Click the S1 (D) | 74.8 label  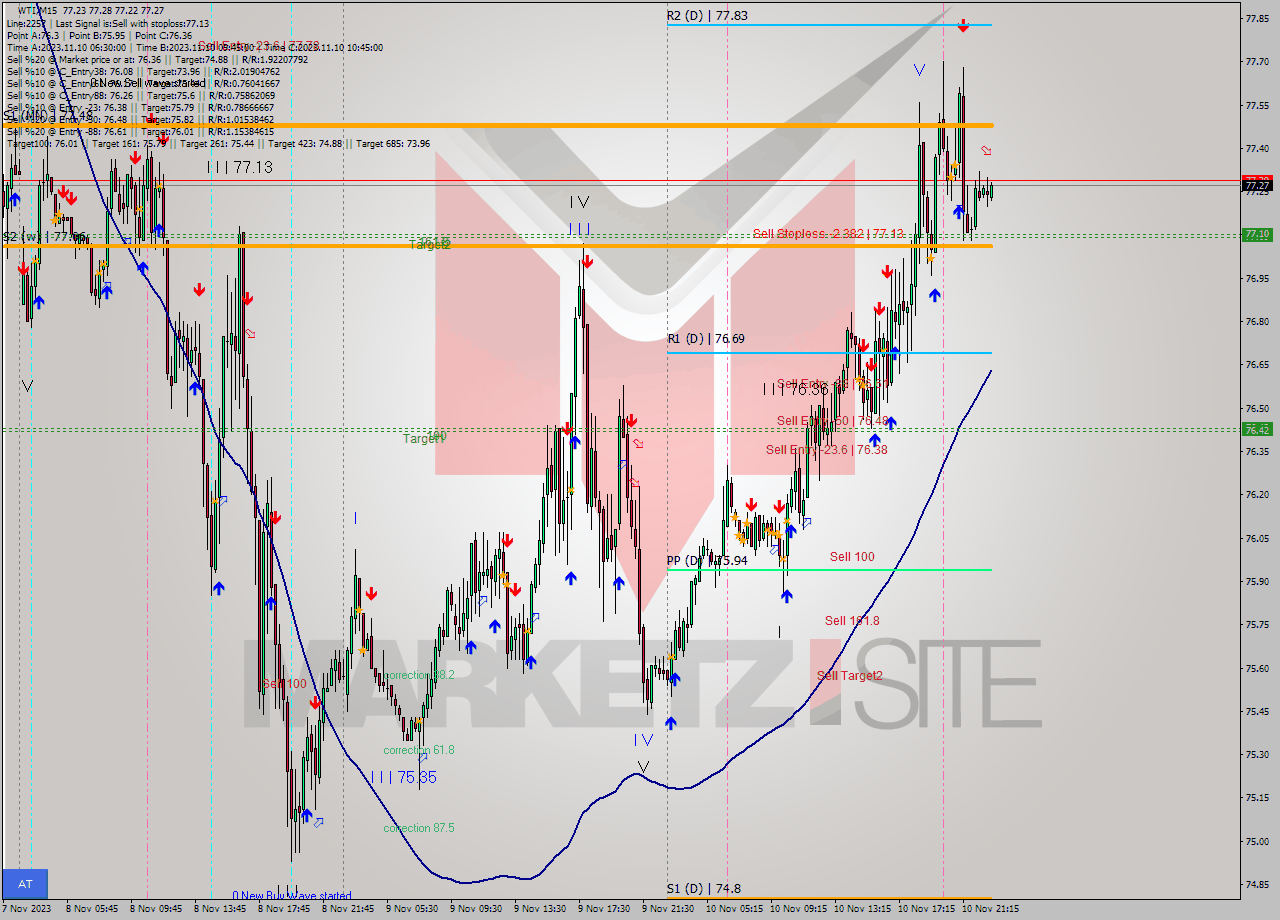tap(704, 889)
